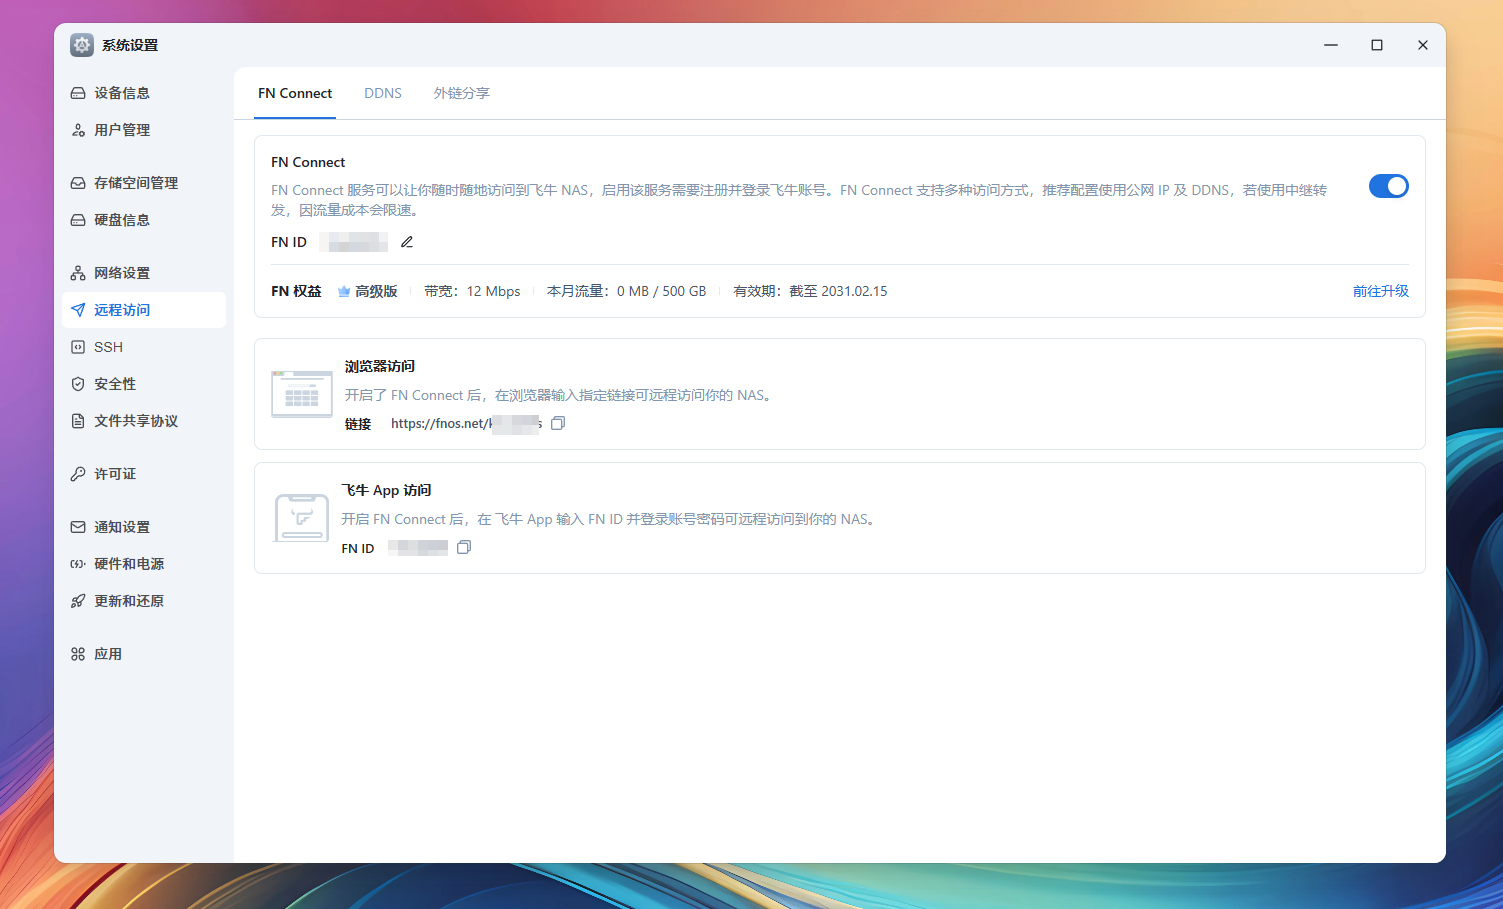The image size is (1503, 909).
Task: Click the 系统设置 gear icon in title bar
Action: tap(81, 44)
